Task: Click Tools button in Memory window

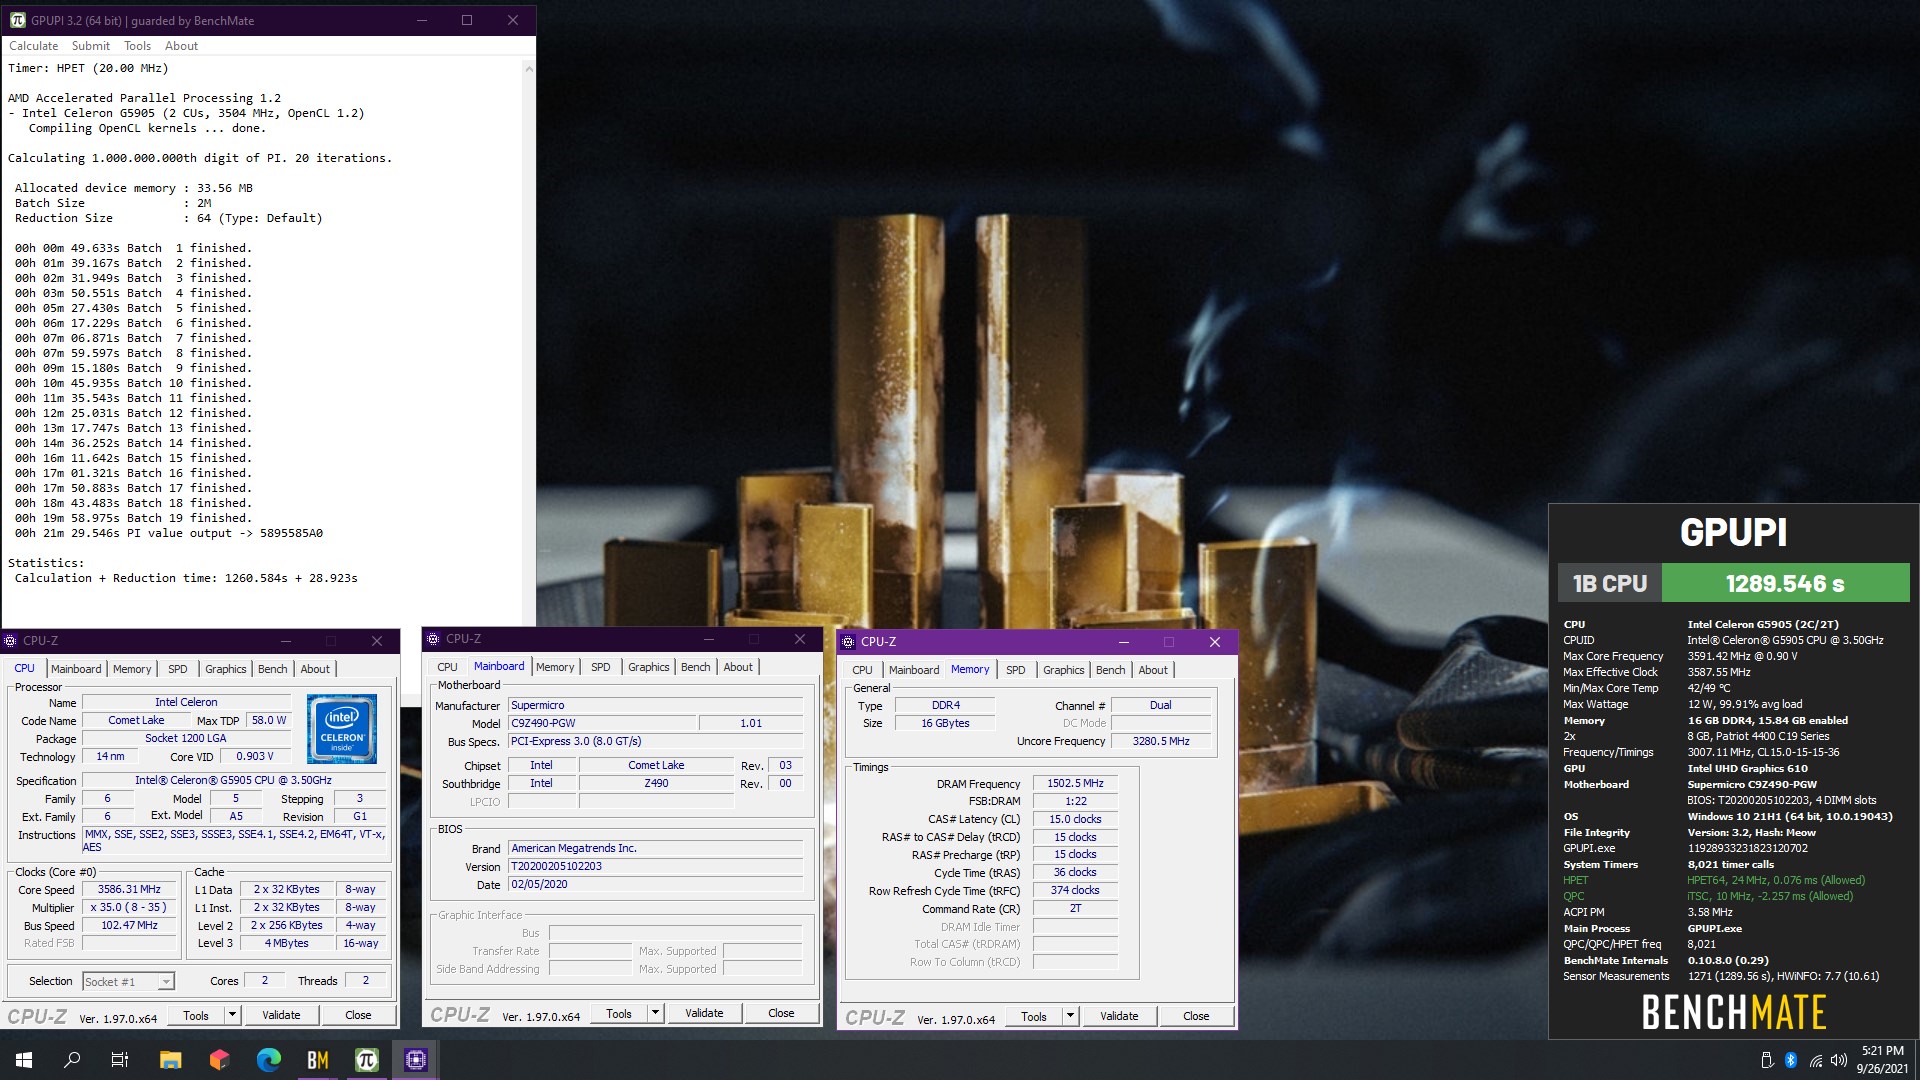Action: tap(1034, 1016)
